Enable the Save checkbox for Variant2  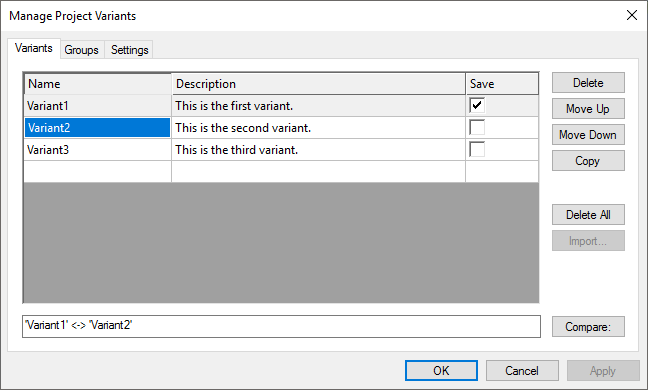coord(476,127)
